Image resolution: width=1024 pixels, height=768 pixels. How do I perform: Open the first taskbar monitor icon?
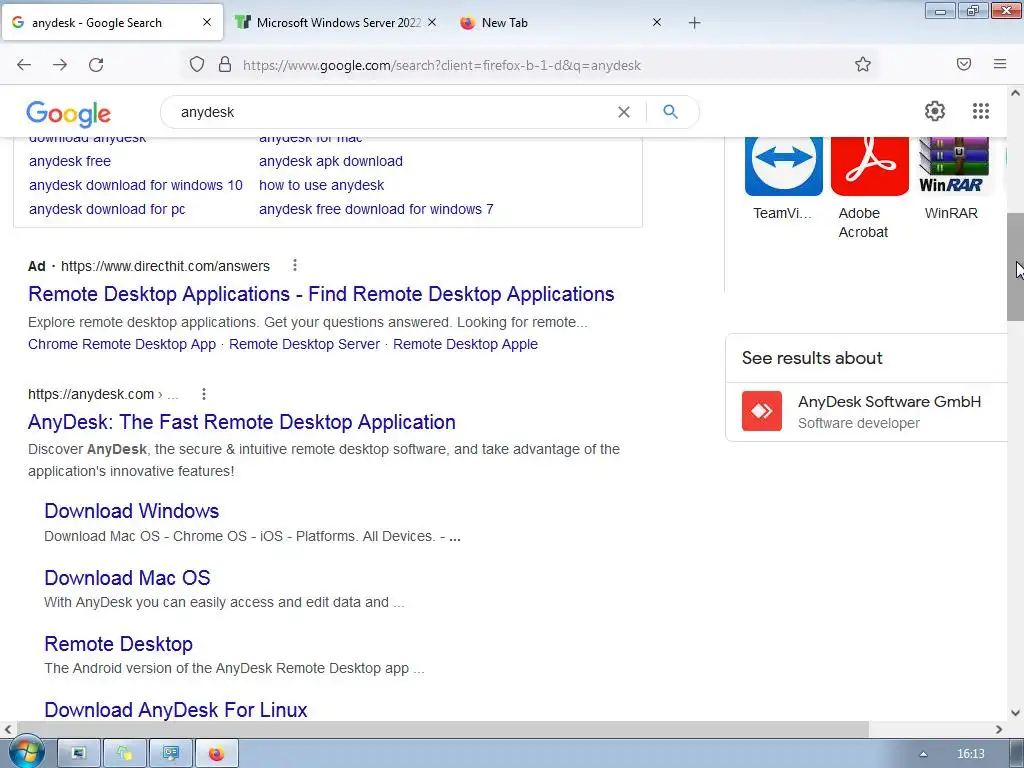(79, 754)
